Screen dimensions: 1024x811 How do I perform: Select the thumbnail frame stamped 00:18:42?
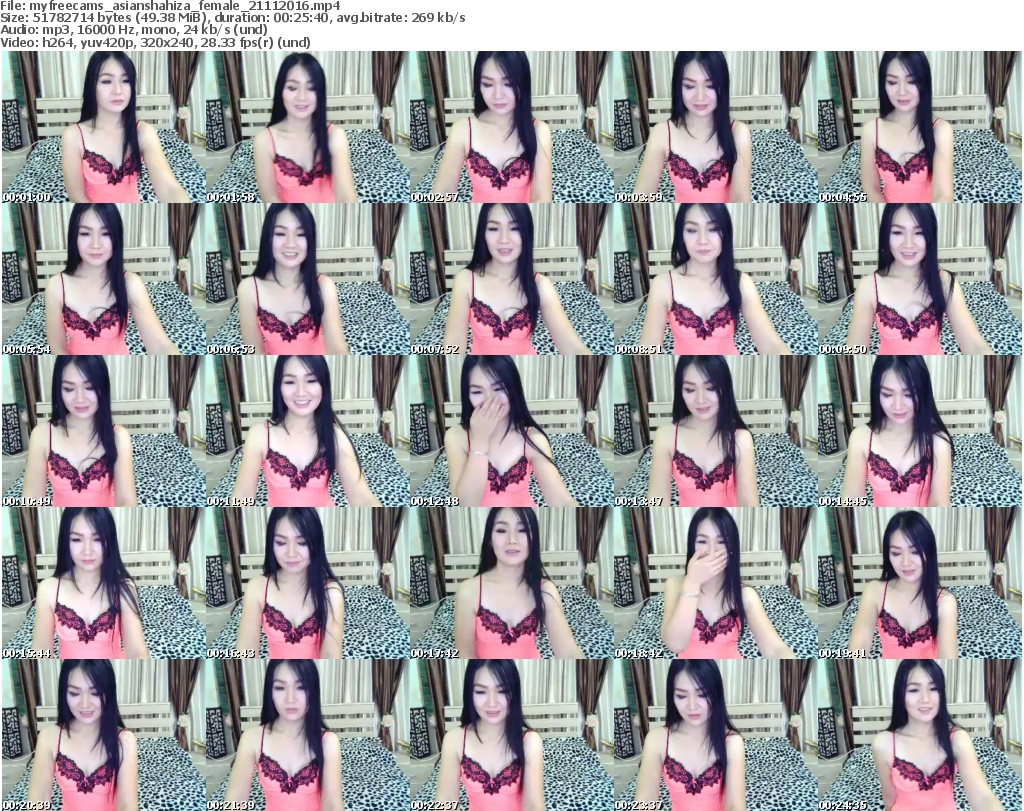[x=716, y=583]
